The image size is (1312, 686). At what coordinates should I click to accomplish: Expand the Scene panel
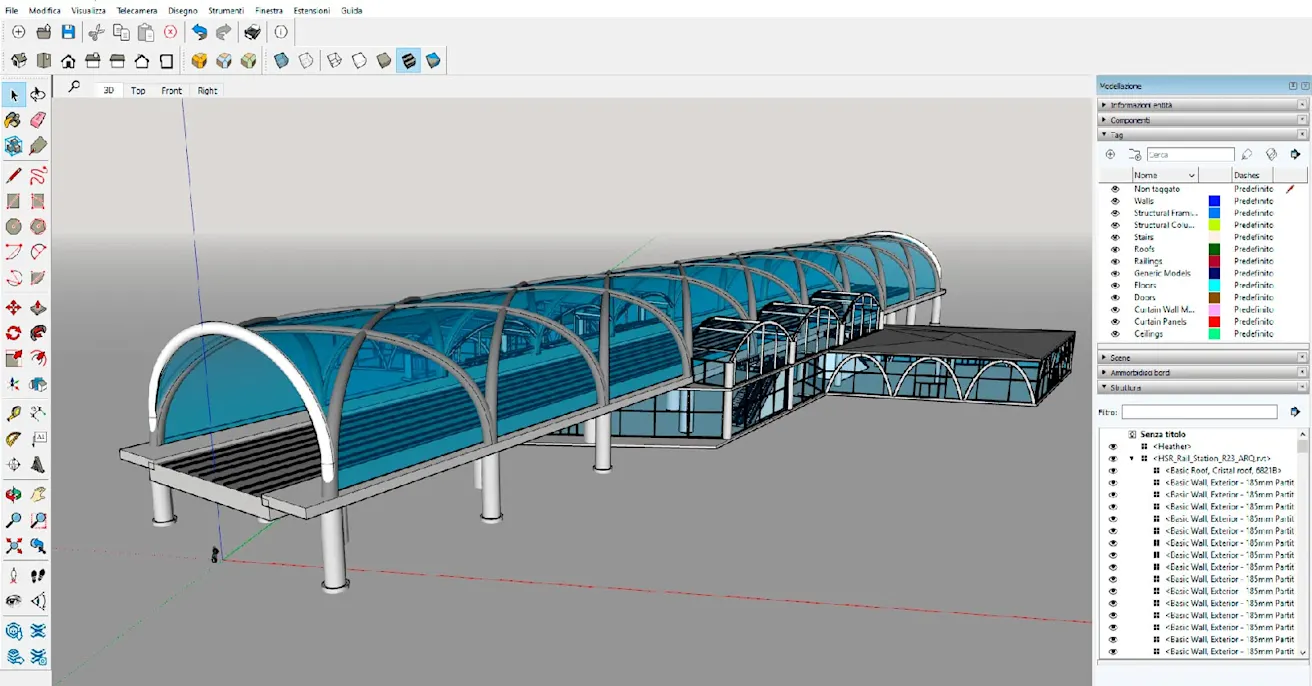[x=1203, y=357]
